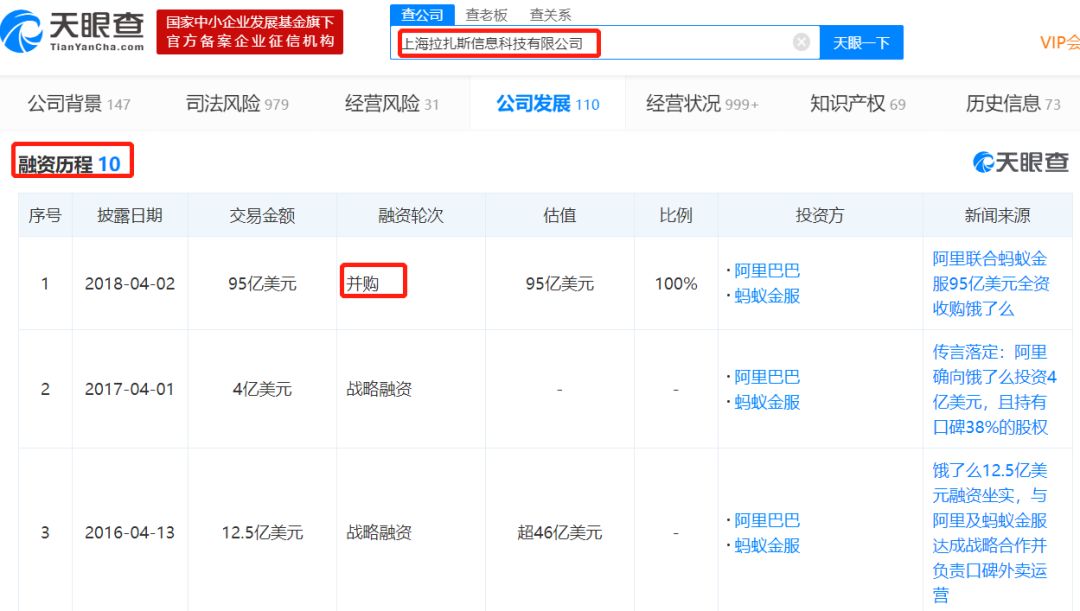Open the 经营风险 section tab
The width and height of the screenshot is (1080, 611).
pos(383,102)
